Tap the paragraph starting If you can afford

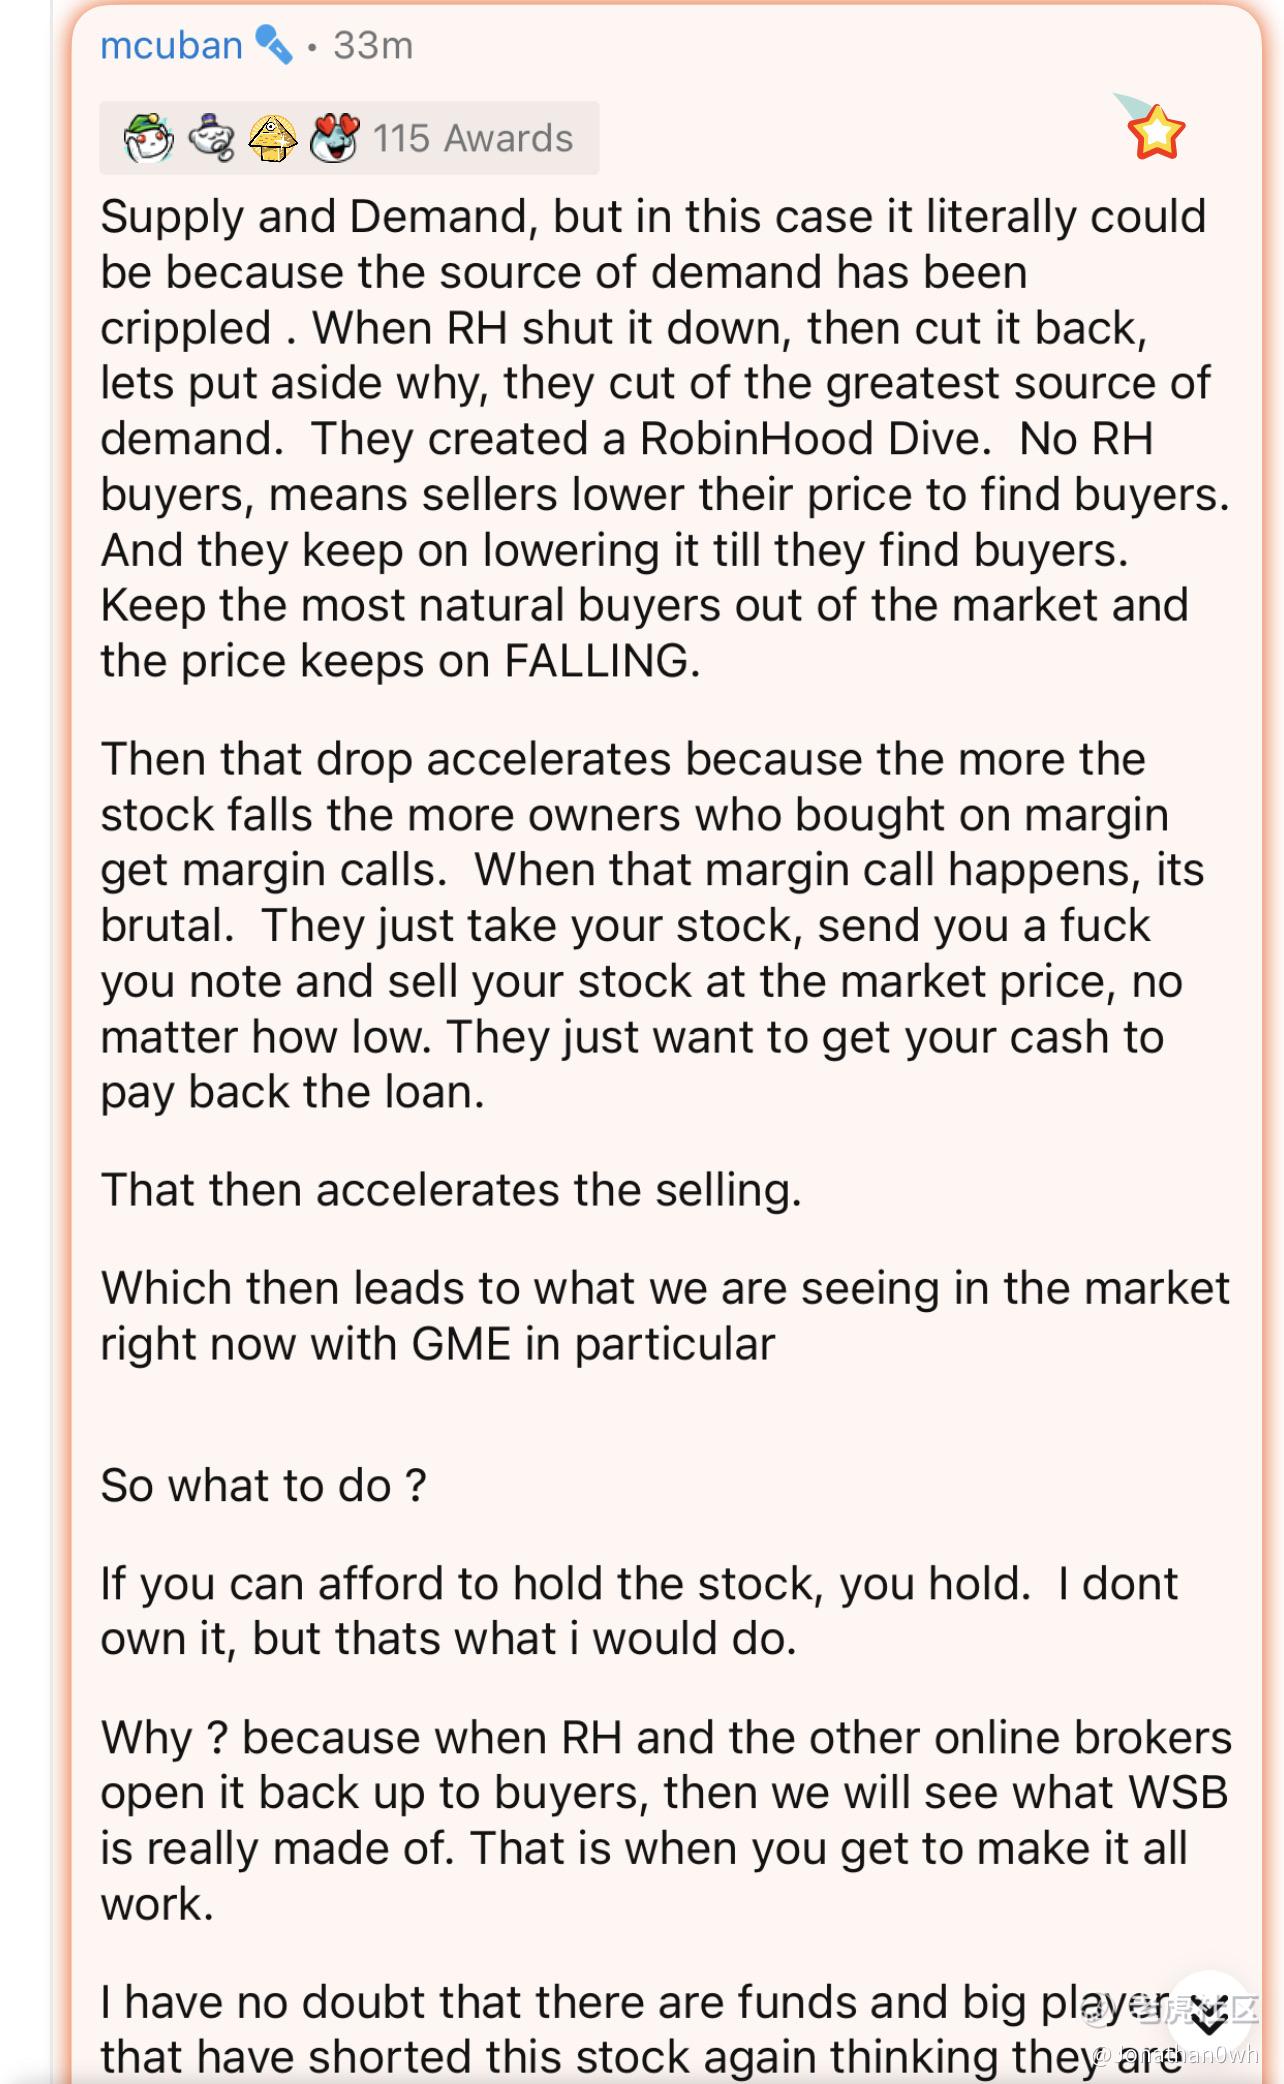[640, 1611]
